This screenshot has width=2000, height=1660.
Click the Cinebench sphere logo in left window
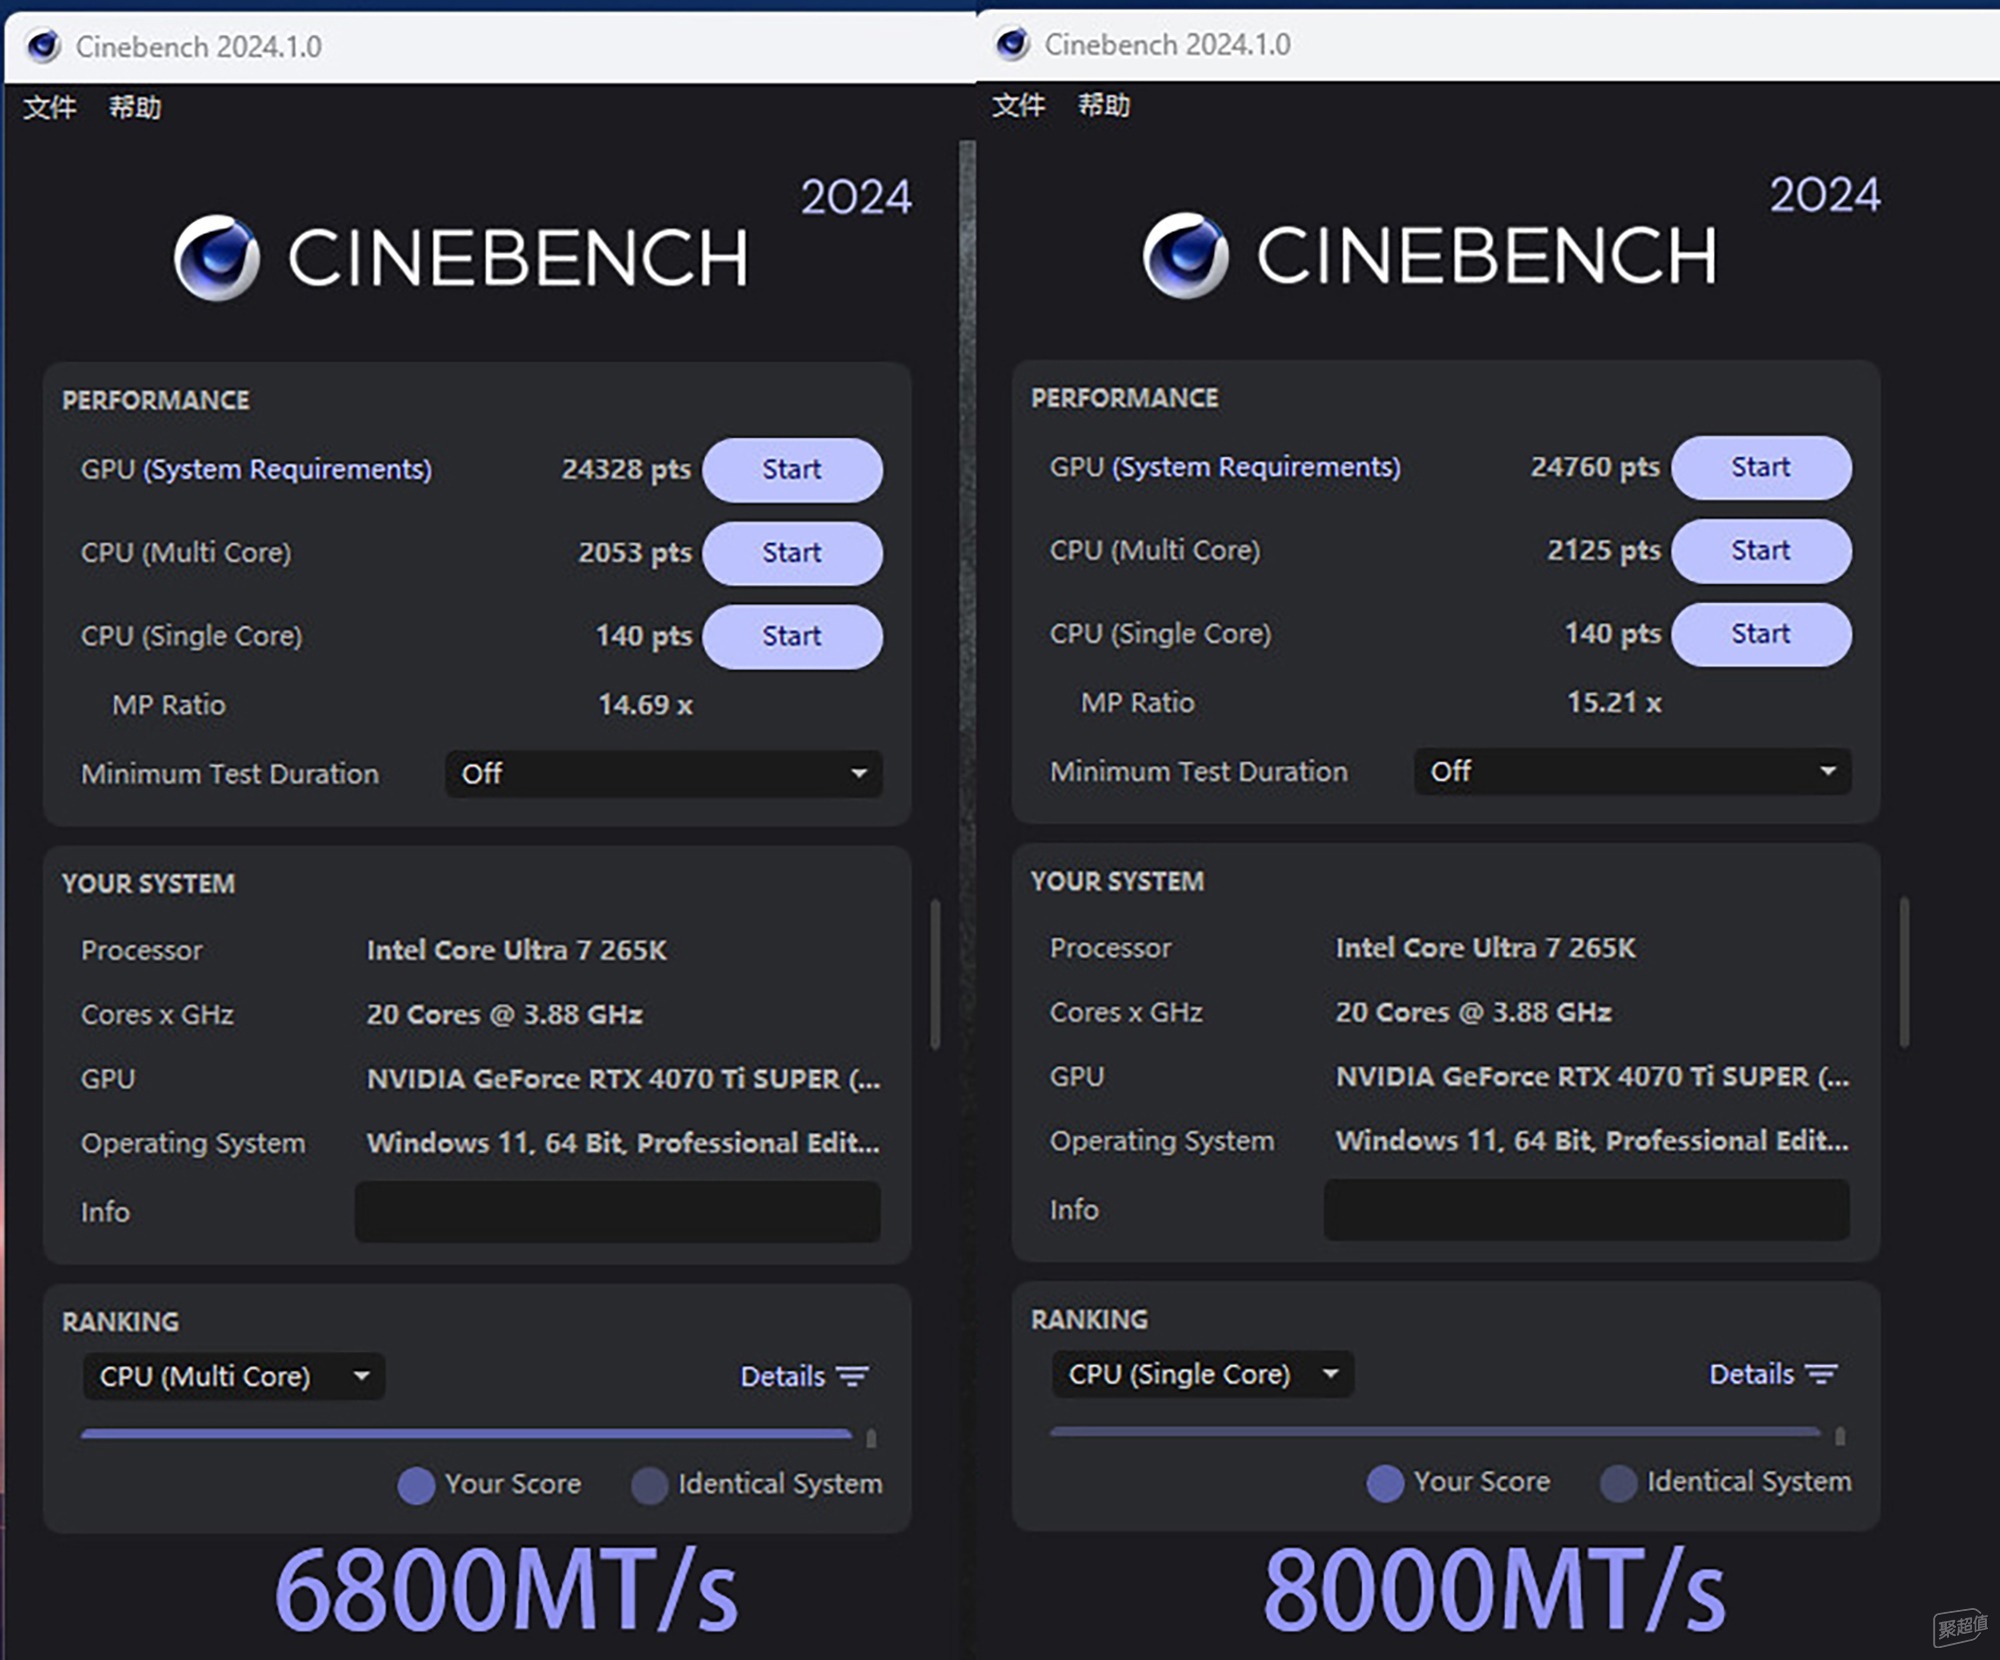(x=217, y=258)
